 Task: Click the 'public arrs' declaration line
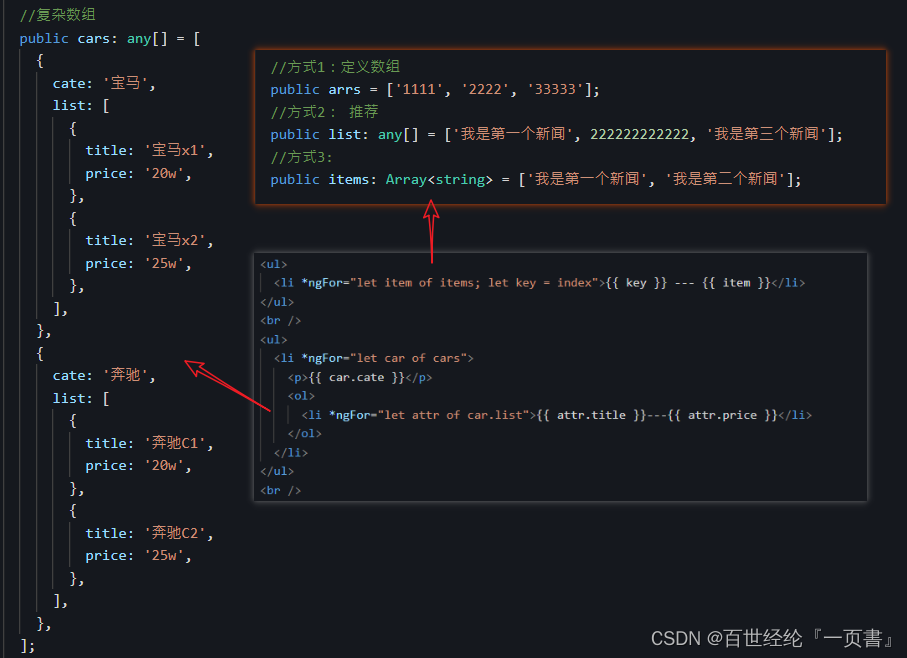point(435,90)
